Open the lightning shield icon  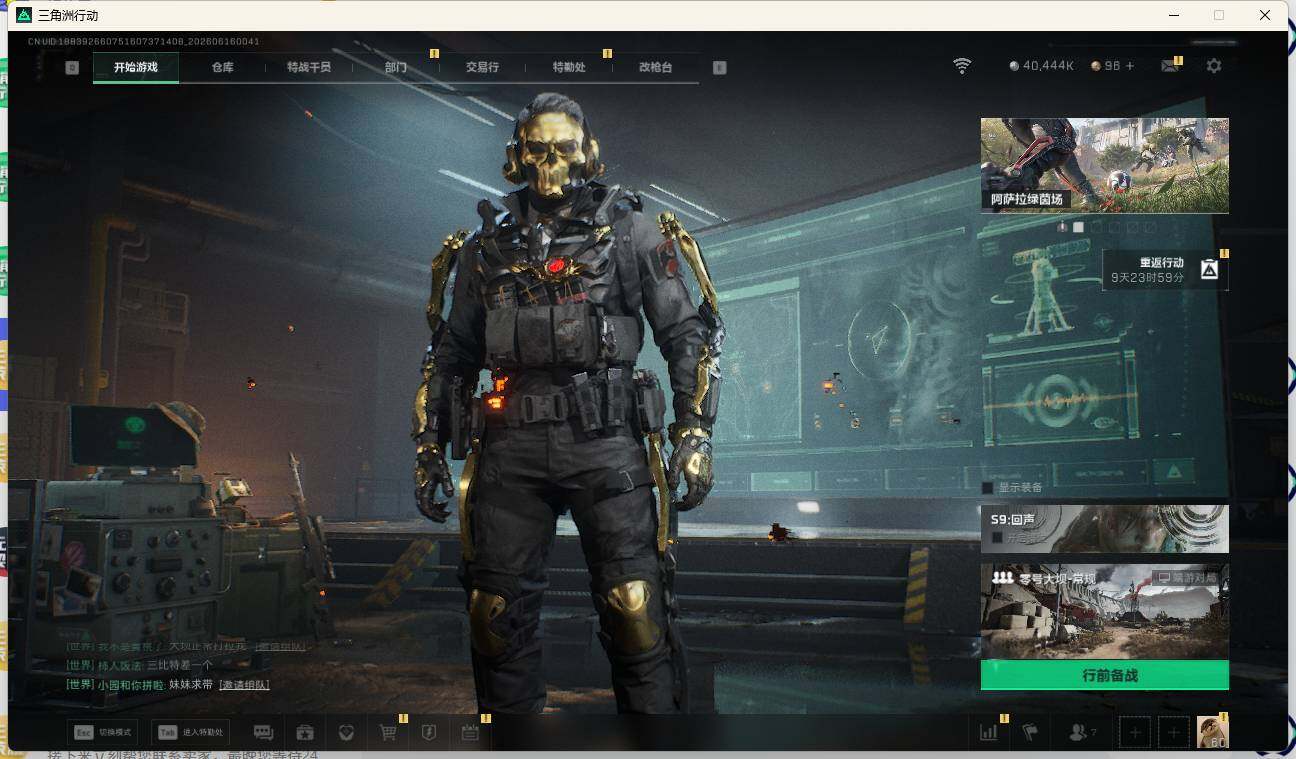click(x=429, y=733)
